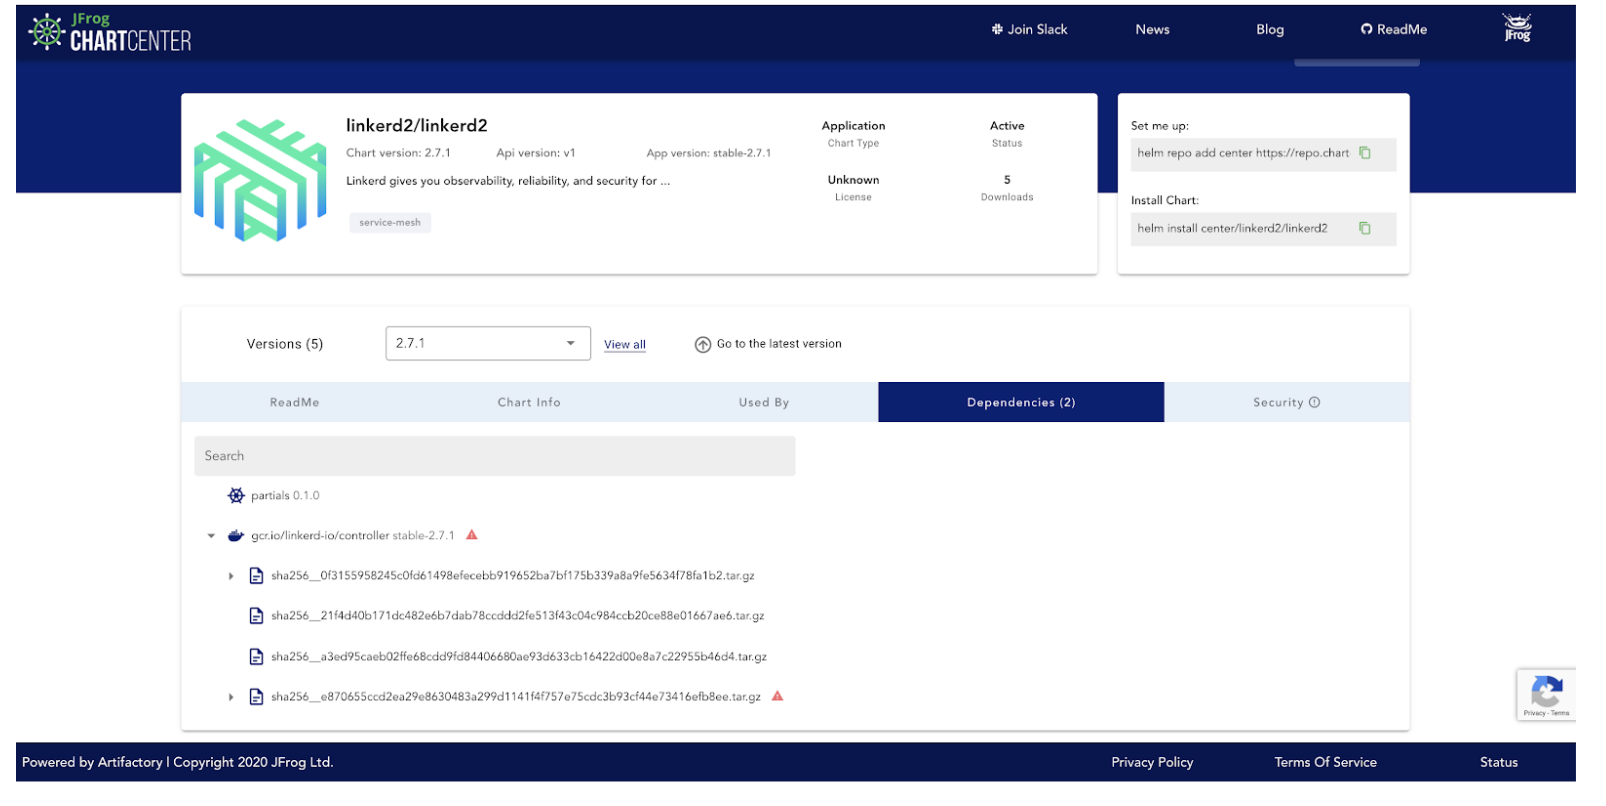Open Join Slack link in header
Image resolution: width=1606 pixels, height=806 pixels.
pyautogui.click(x=1029, y=30)
